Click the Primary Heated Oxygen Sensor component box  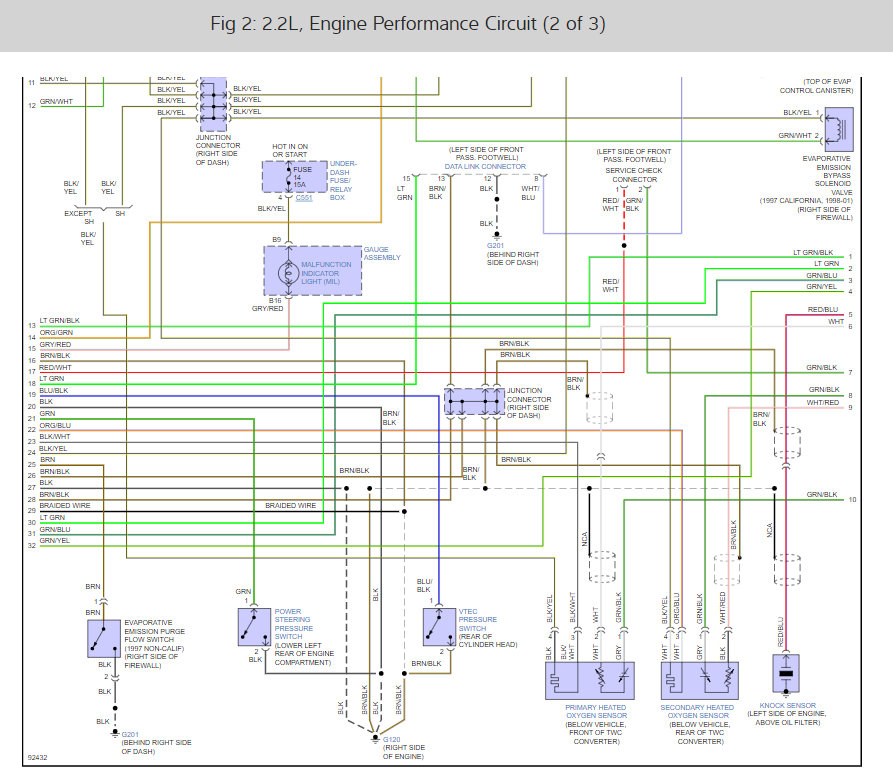pos(589,681)
